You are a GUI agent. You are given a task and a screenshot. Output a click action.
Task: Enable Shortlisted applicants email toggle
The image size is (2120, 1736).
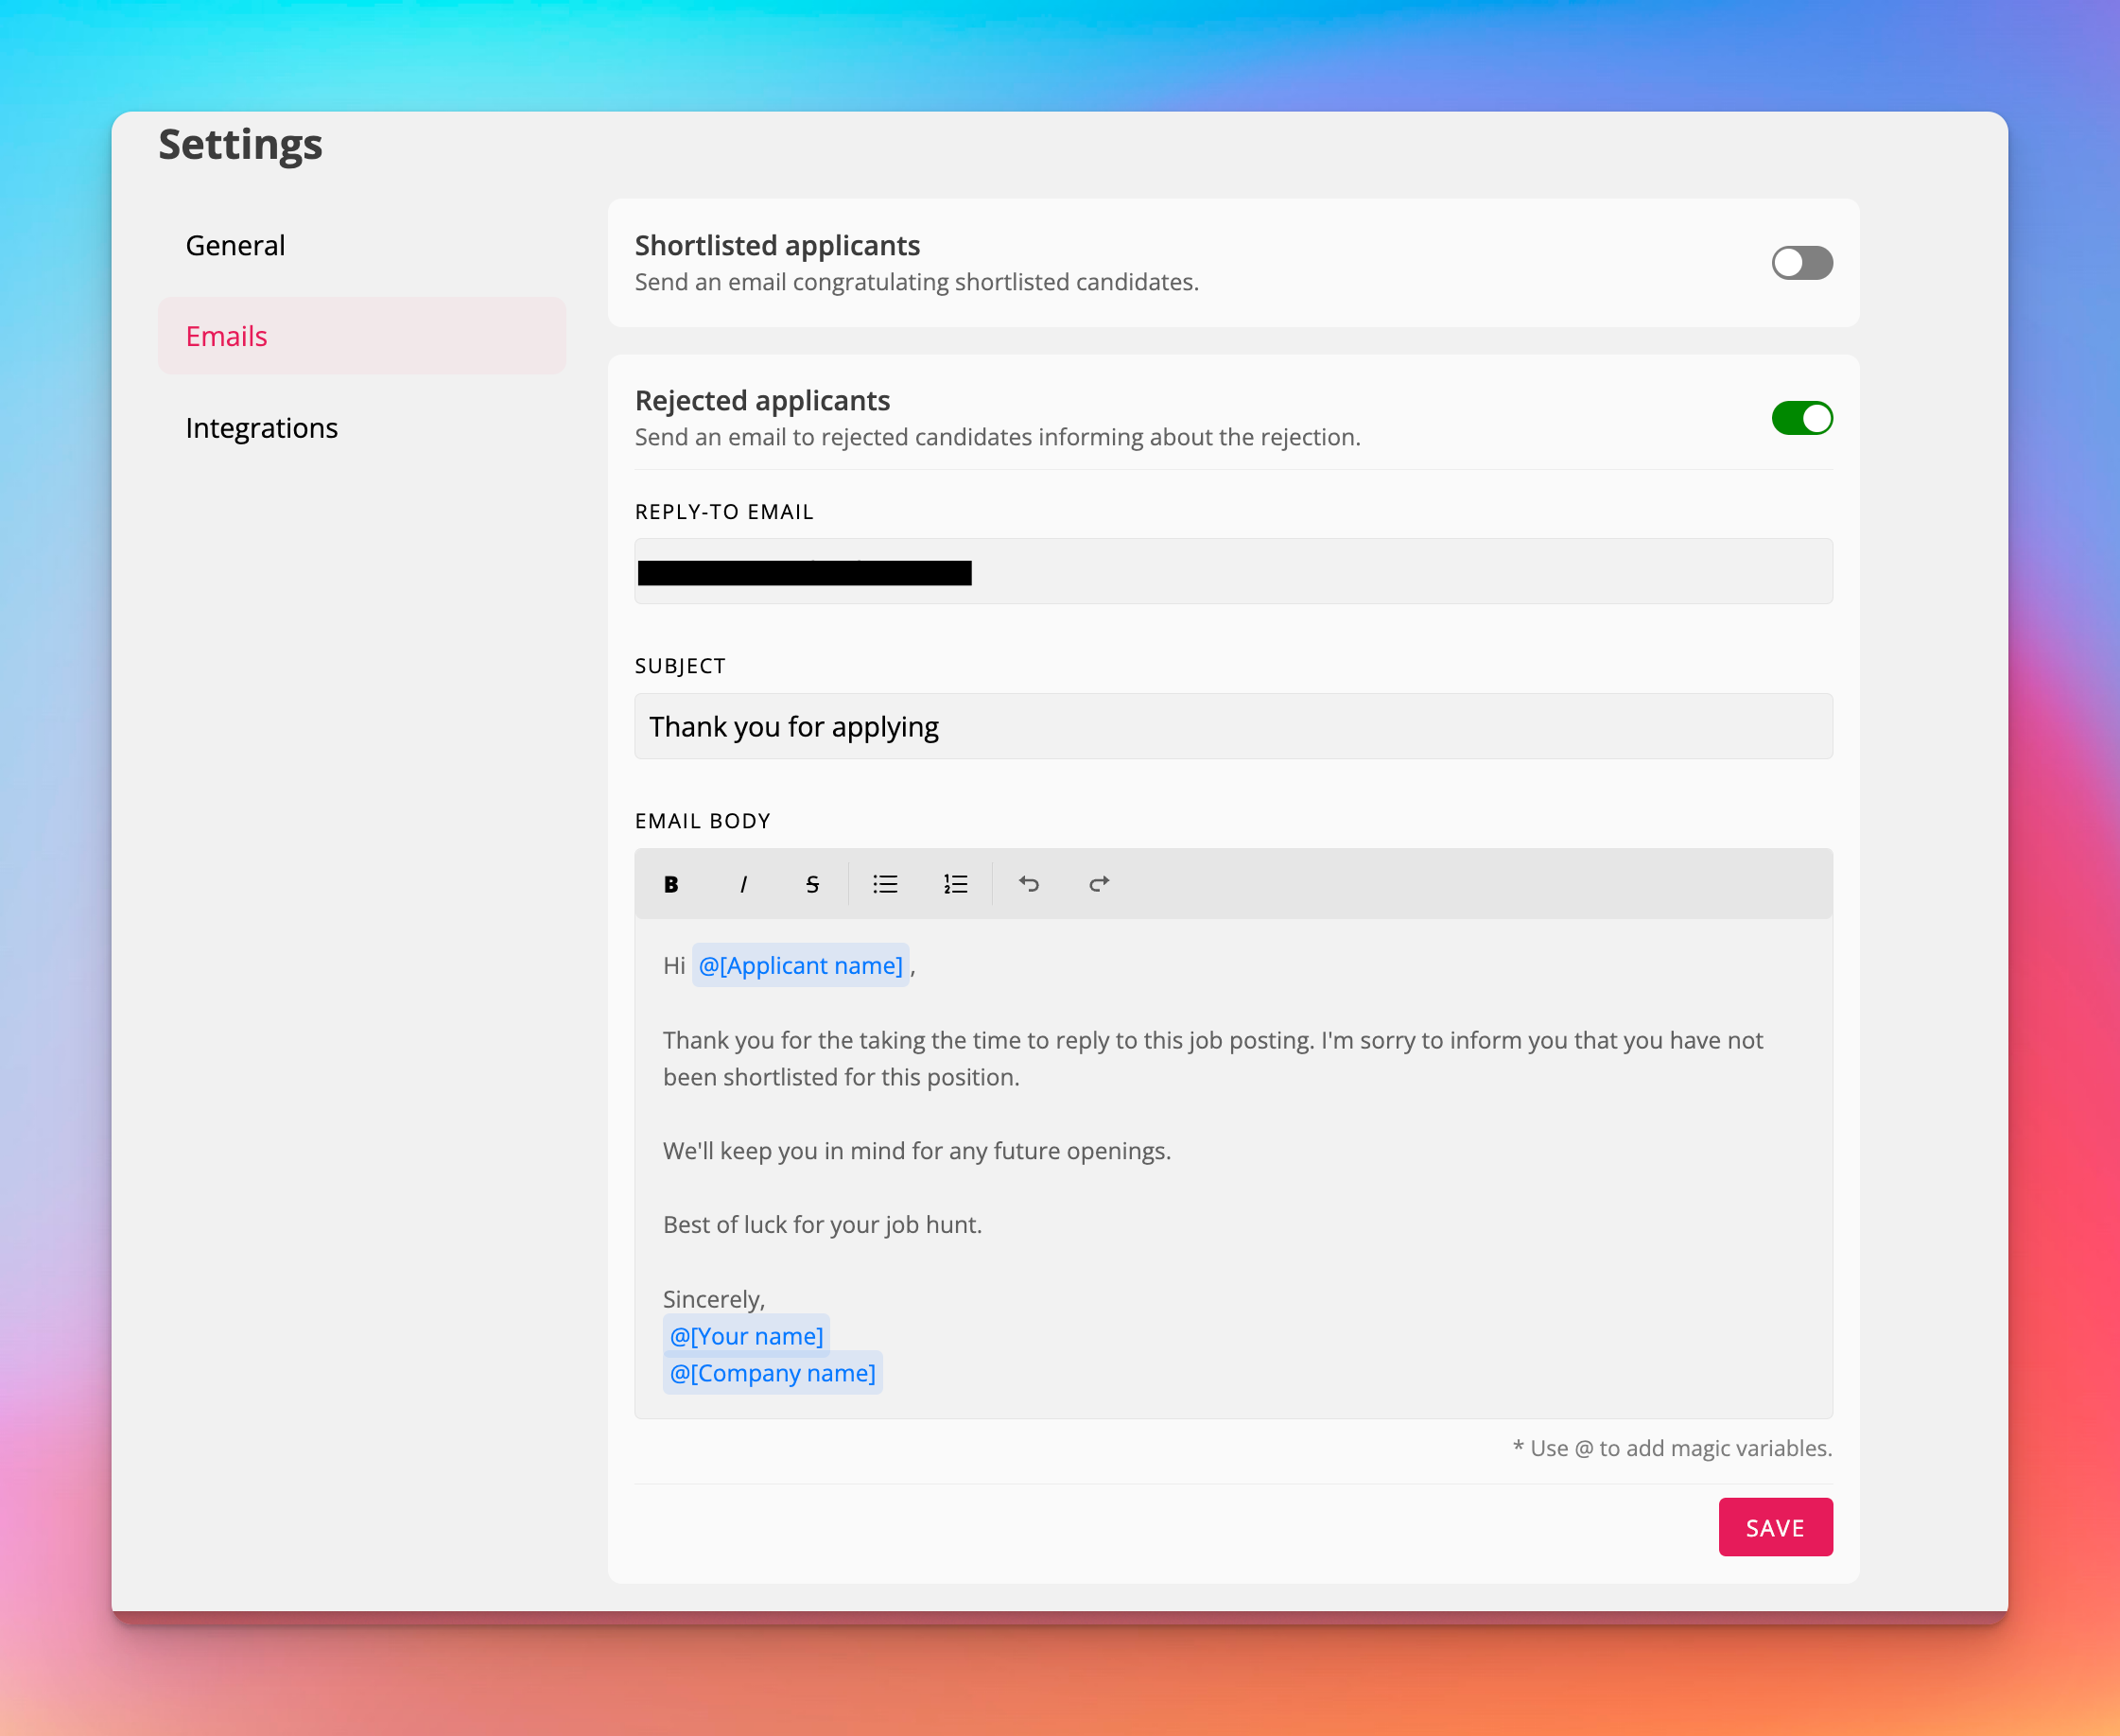pyautogui.click(x=1801, y=263)
